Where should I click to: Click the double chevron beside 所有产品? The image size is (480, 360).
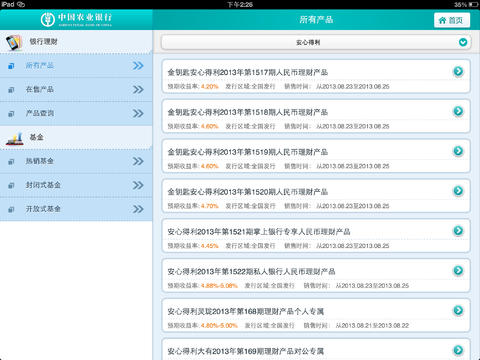point(138,66)
